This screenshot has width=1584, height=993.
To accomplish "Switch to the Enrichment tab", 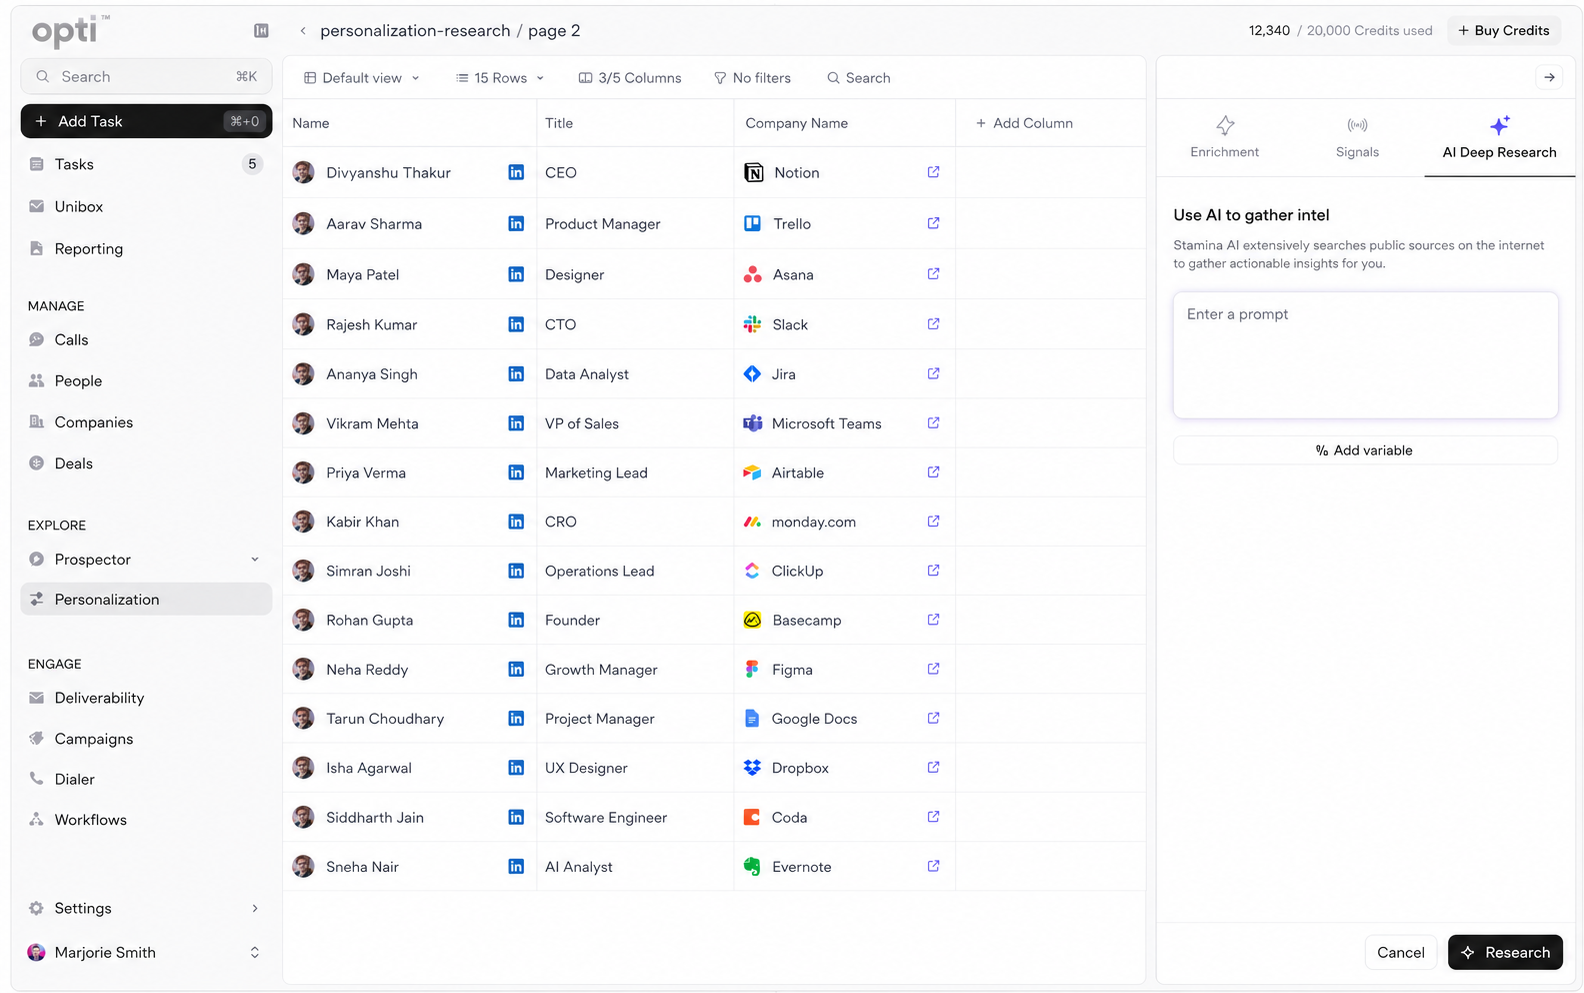I will pos(1225,138).
